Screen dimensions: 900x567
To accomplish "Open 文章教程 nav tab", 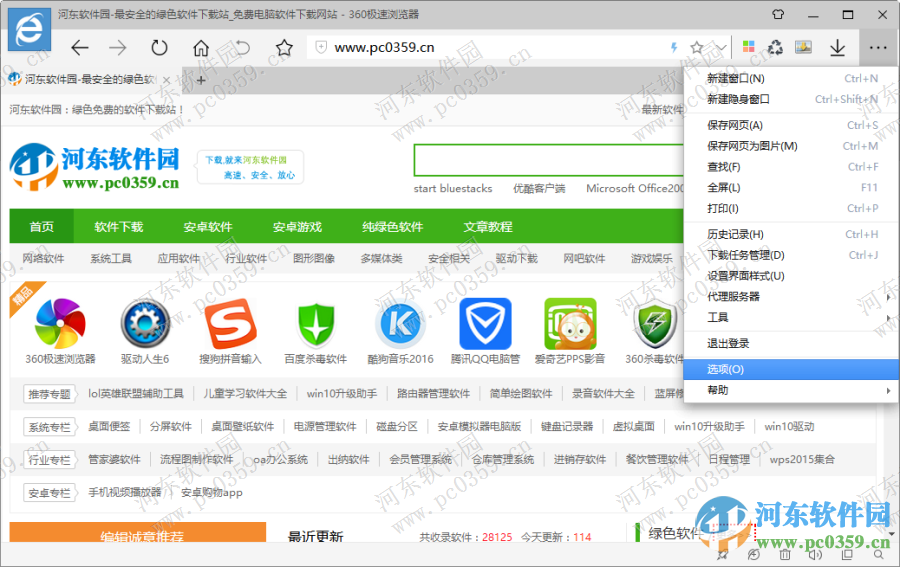I will tap(488, 227).
